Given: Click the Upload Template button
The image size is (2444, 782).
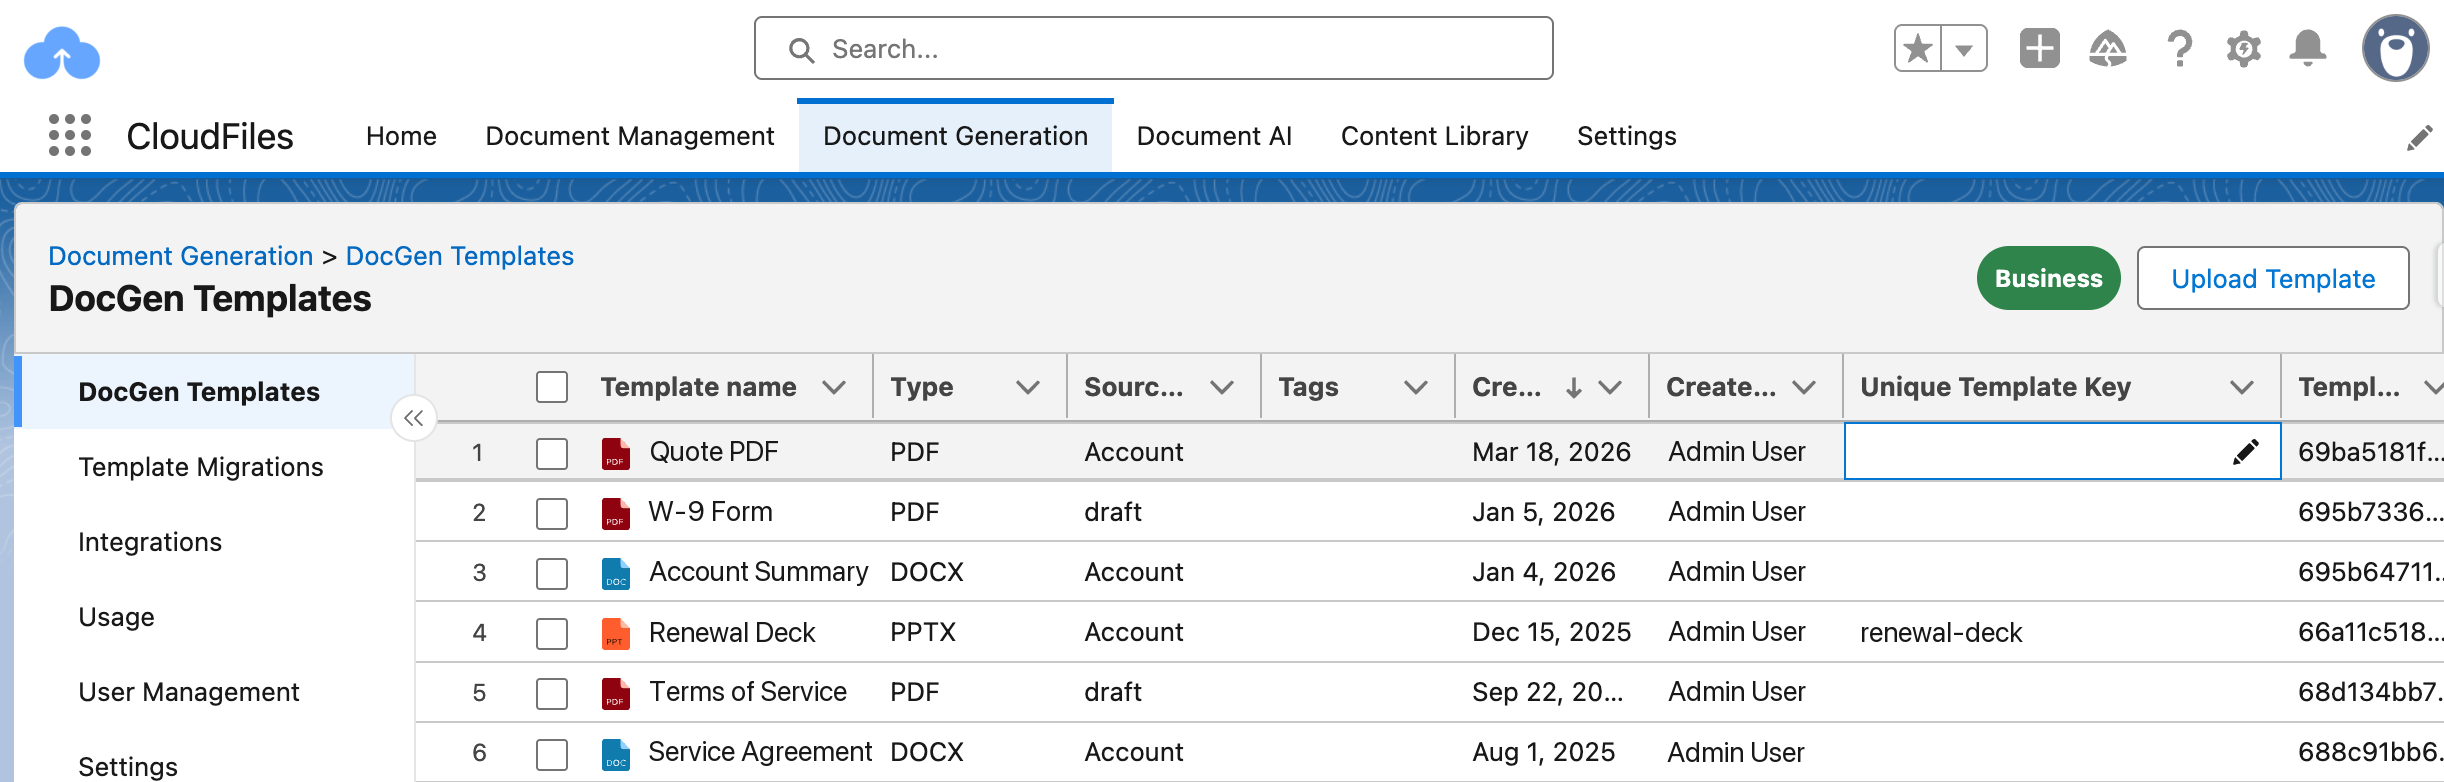Looking at the screenshot, I should click(x=2273, y=278).
